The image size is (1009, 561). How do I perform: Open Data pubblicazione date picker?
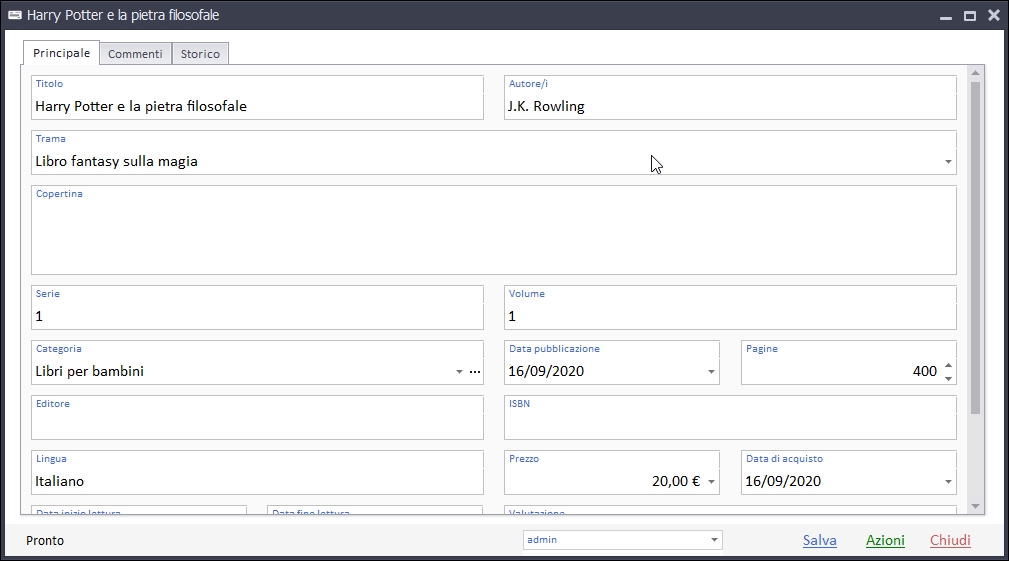tap(711, 372)
